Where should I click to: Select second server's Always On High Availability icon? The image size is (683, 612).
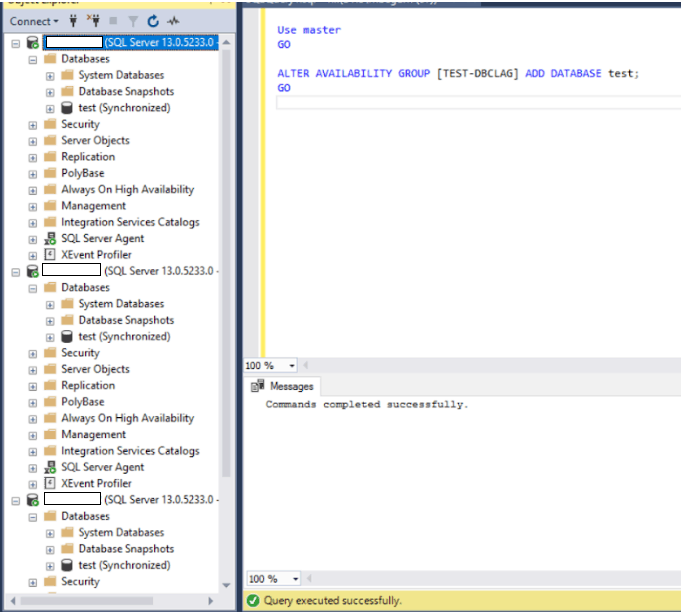pos(50,418)
